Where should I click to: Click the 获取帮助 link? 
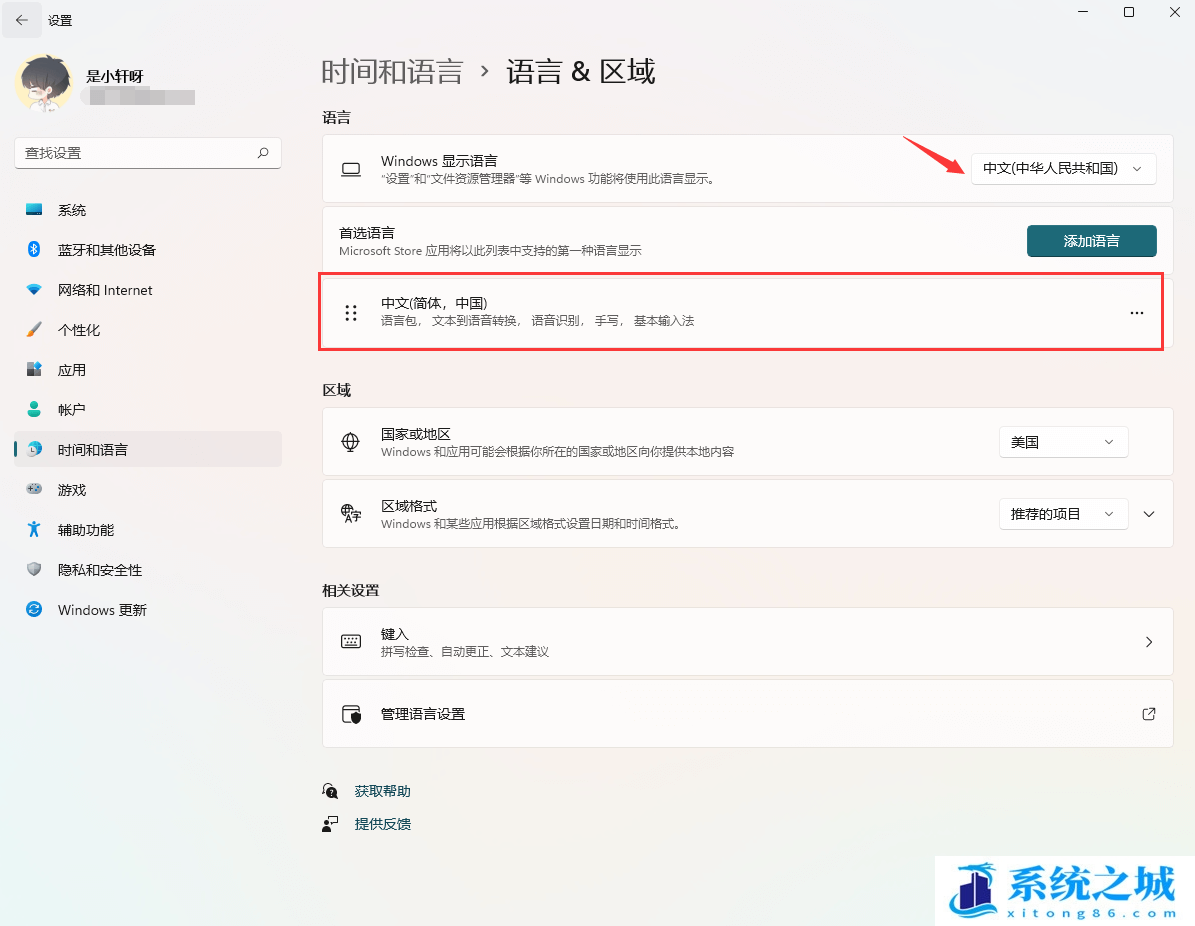coord(382,790)
